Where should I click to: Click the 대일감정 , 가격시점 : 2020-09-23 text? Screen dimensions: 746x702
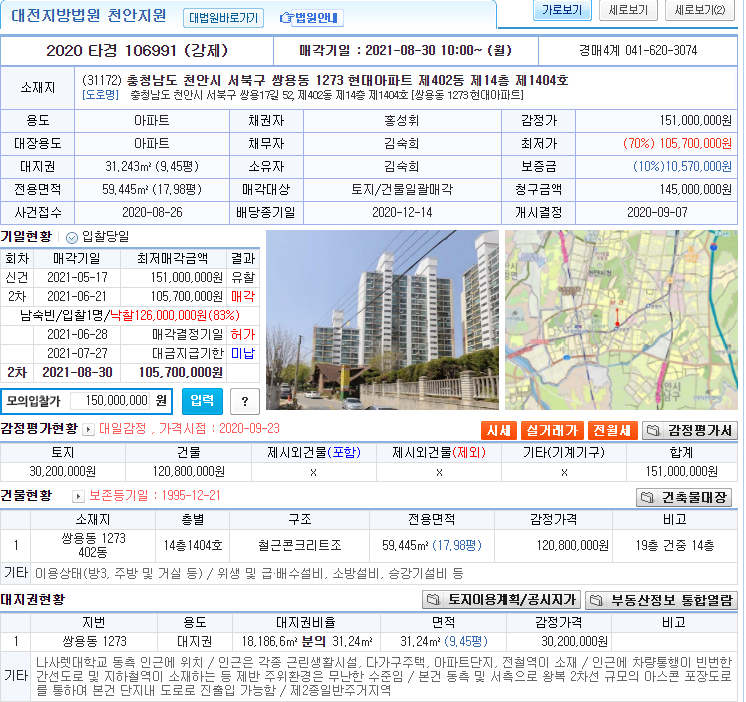pyautogui.click(x=189, y=429)
